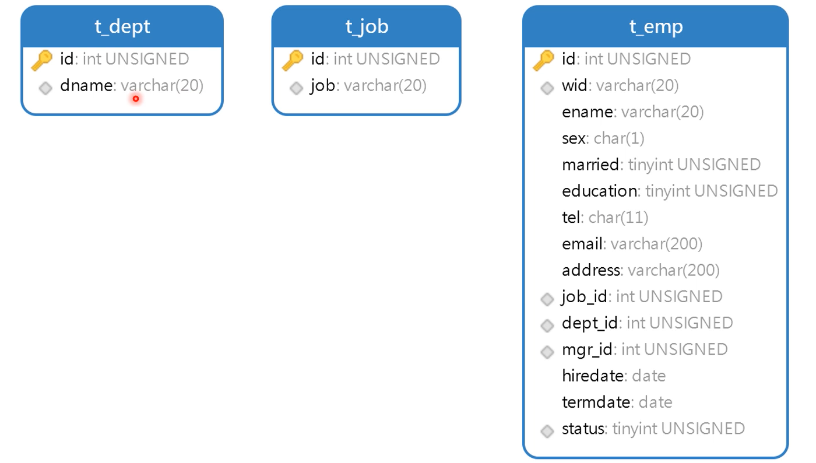
Task: Click the diamond icon beside job_id
Action: tap(547, 299)
